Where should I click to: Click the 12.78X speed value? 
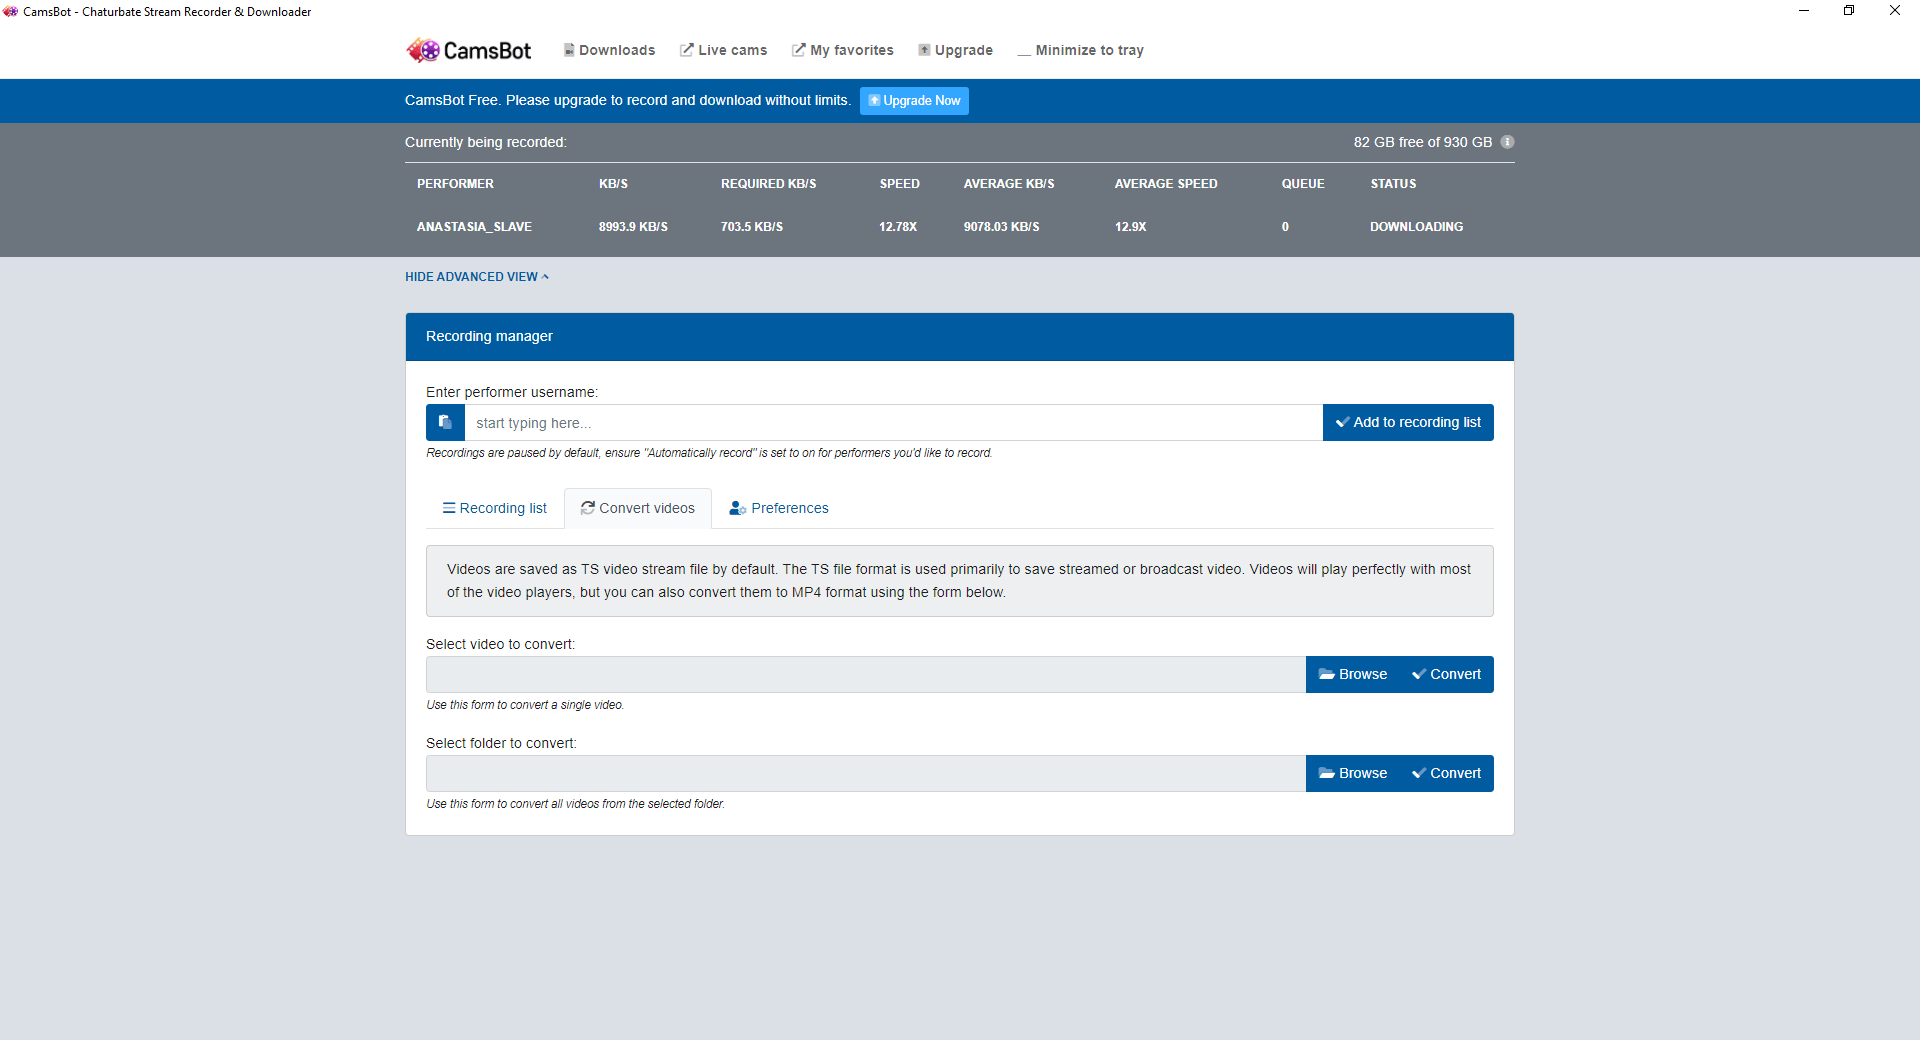click(x=898, y=227)
